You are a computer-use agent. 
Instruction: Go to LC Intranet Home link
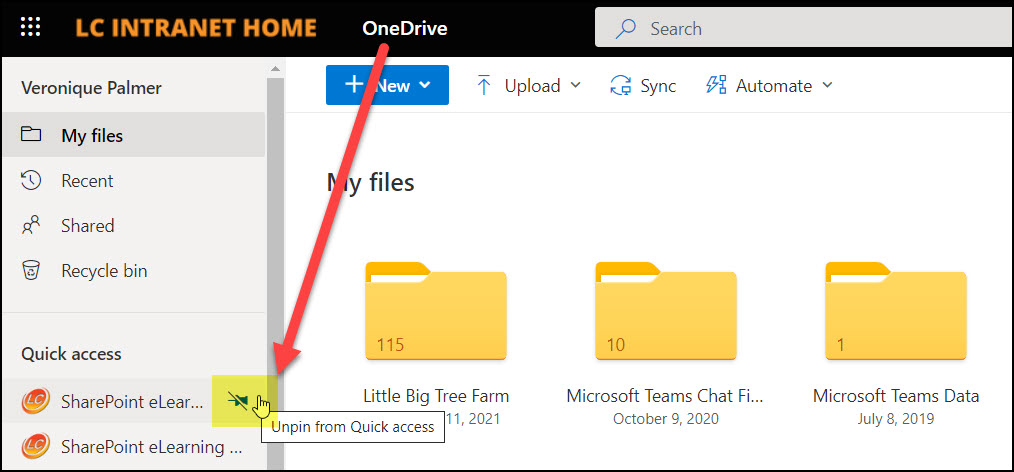pos(196,28)
